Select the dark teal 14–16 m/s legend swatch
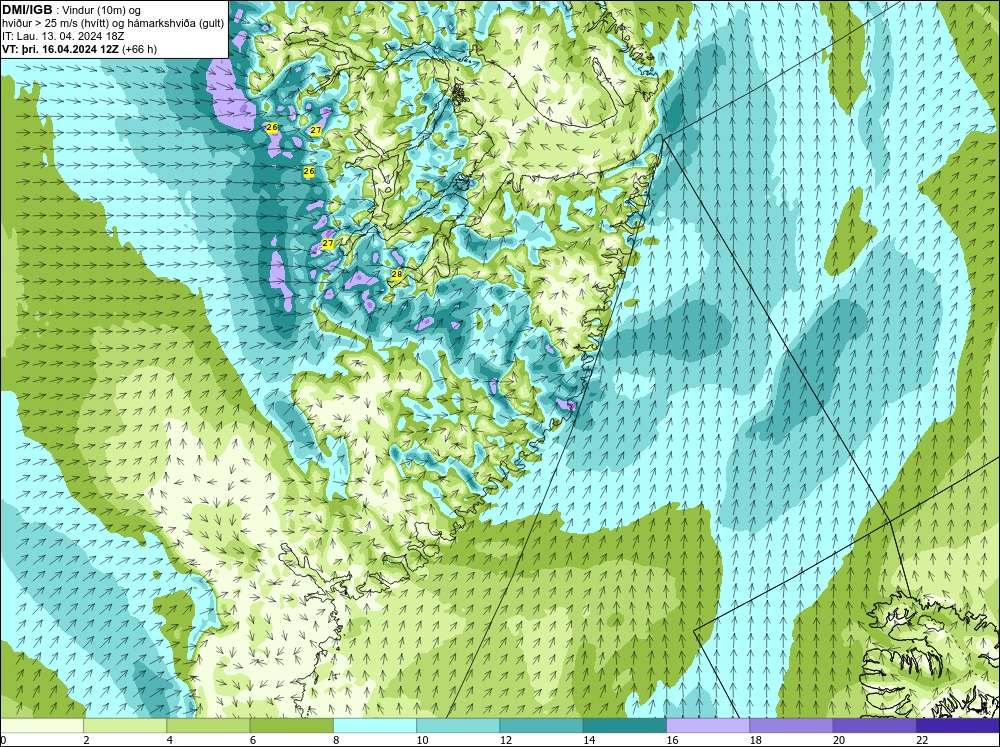The image size is (1000, 747). [x=625, y=725]
